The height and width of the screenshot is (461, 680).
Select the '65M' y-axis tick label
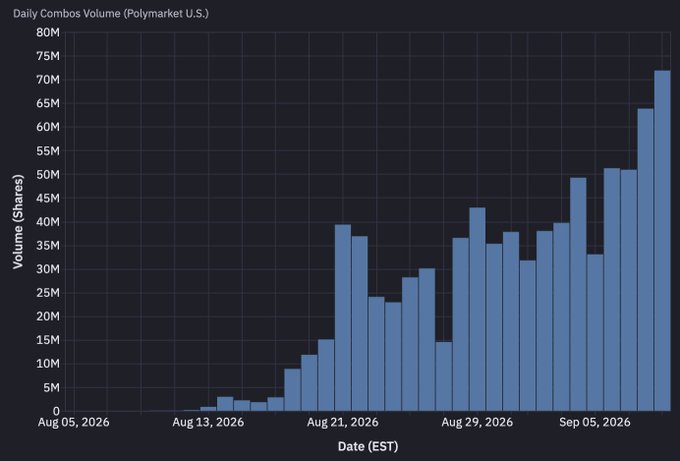pyautogui.click(x=48, y=104)
